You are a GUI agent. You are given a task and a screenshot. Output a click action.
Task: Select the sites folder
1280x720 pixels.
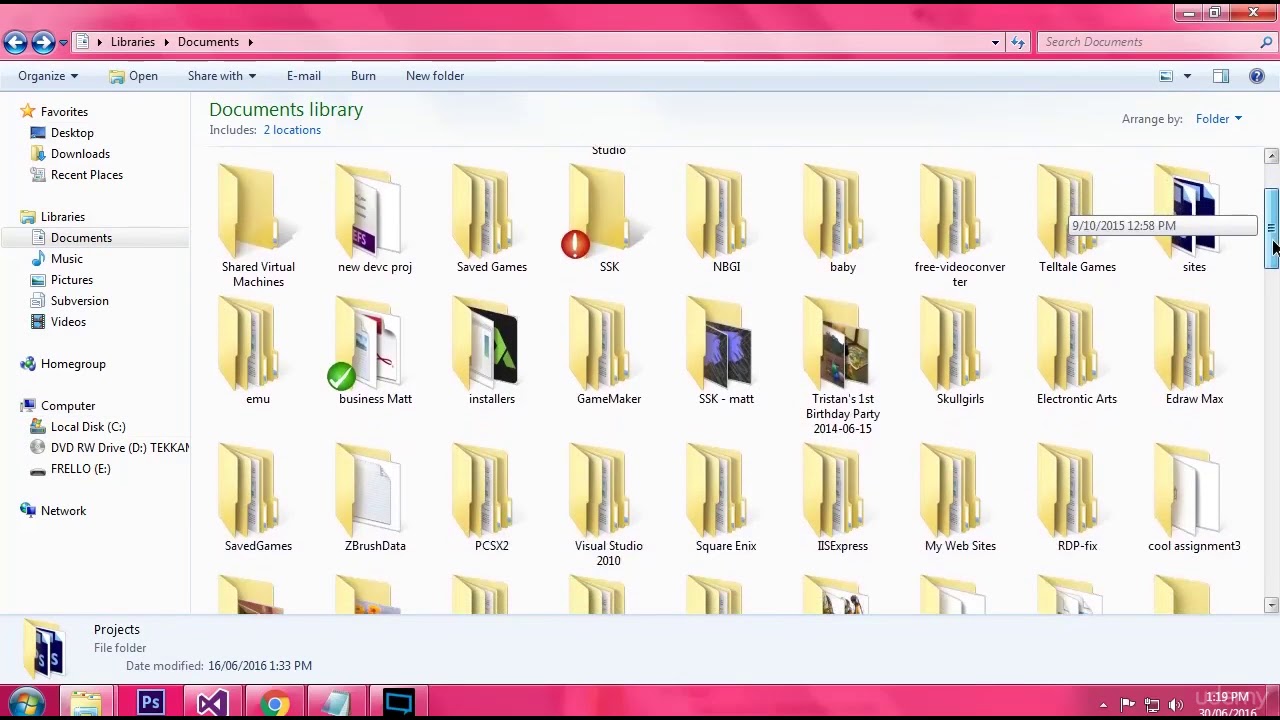(1194, 220)
